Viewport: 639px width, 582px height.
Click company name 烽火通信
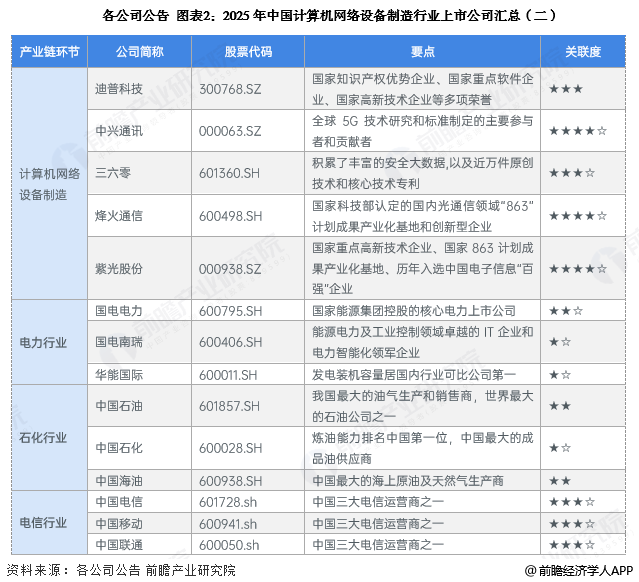(119, 216)
